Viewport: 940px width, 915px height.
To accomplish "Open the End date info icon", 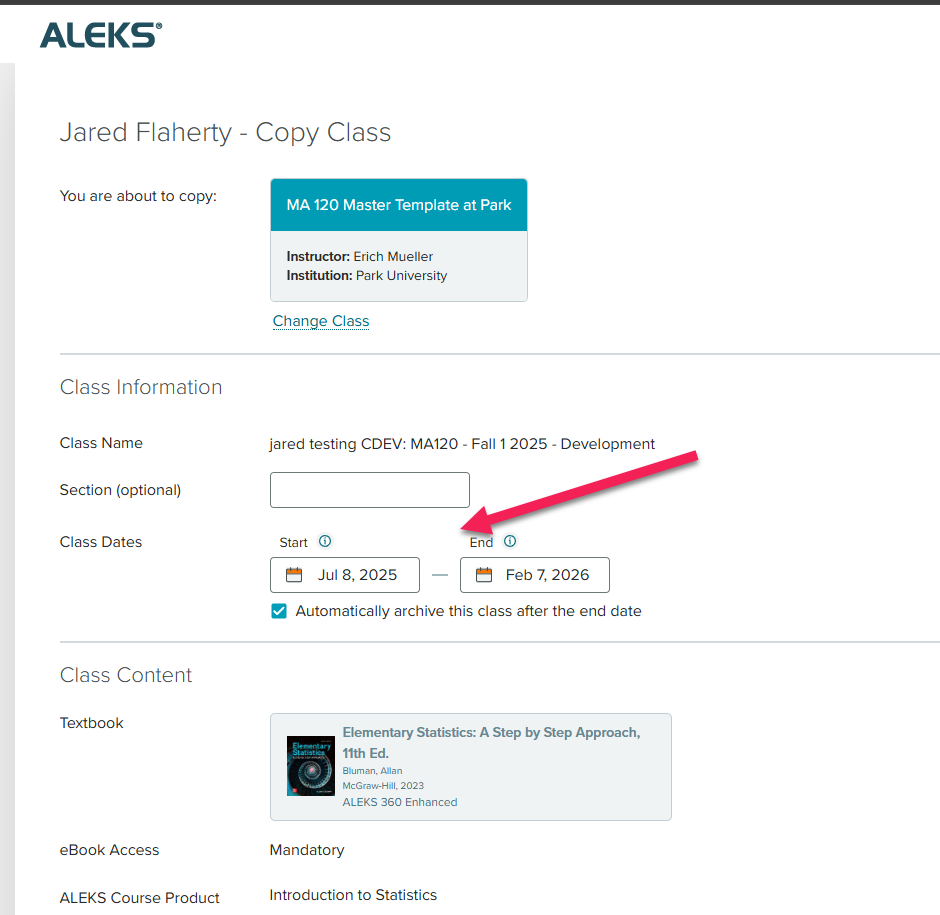I will coord(510,541).
